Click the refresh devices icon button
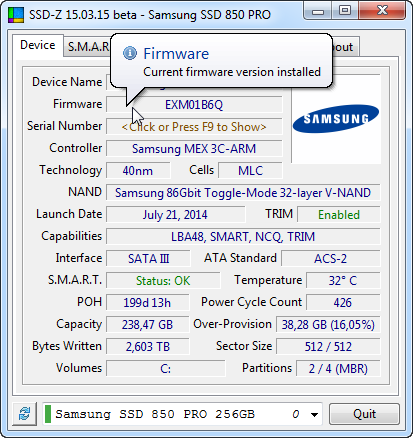The width and height of the screenshot is (413, 438). tap(24, 414)
